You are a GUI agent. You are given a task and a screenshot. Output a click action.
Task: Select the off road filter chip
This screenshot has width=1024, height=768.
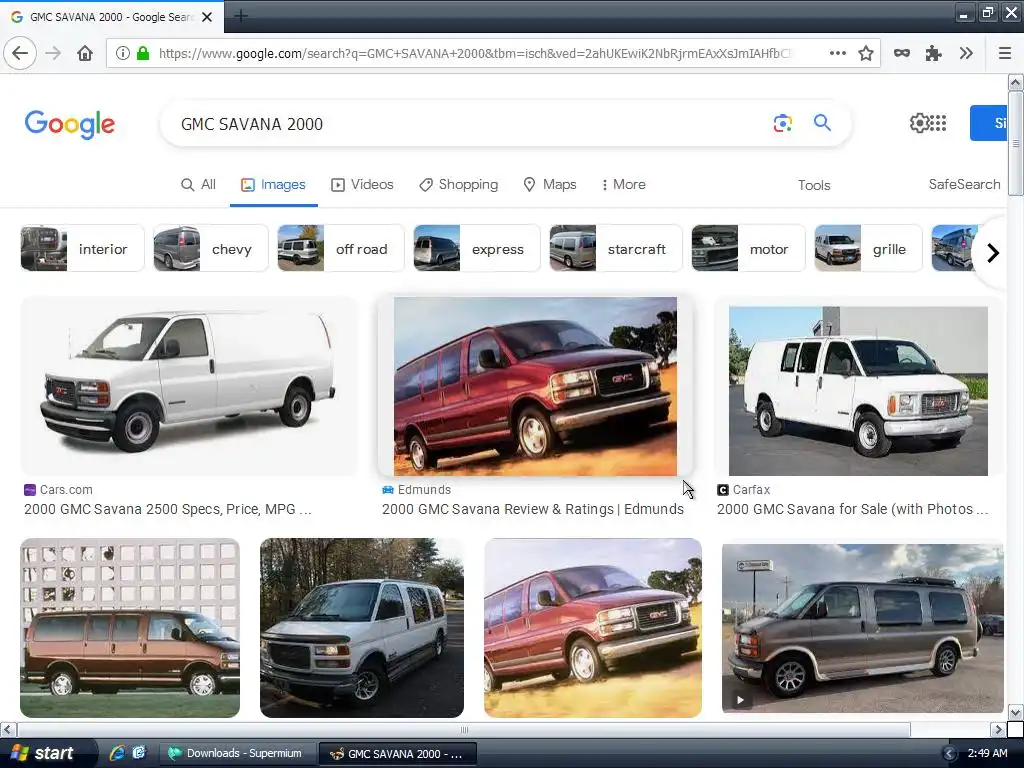tap(341, 248)
